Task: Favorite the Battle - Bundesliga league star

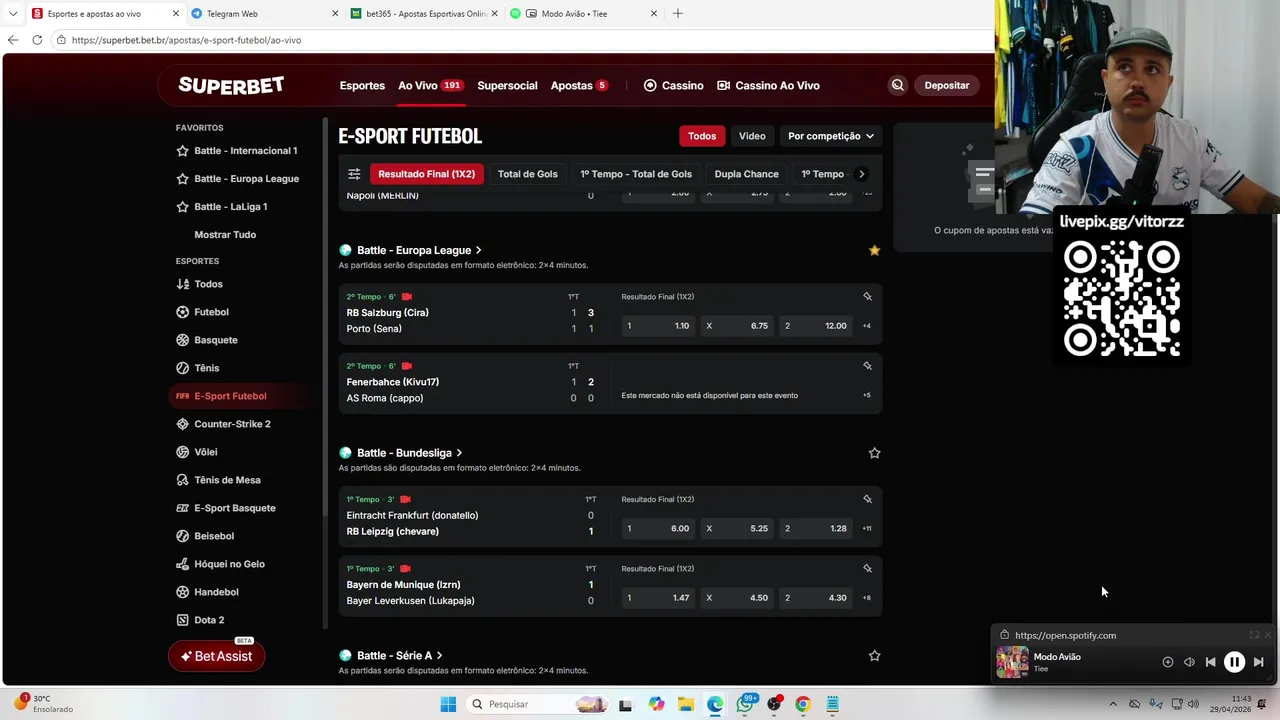Action: pyautogui.click(x=874, y=453)
